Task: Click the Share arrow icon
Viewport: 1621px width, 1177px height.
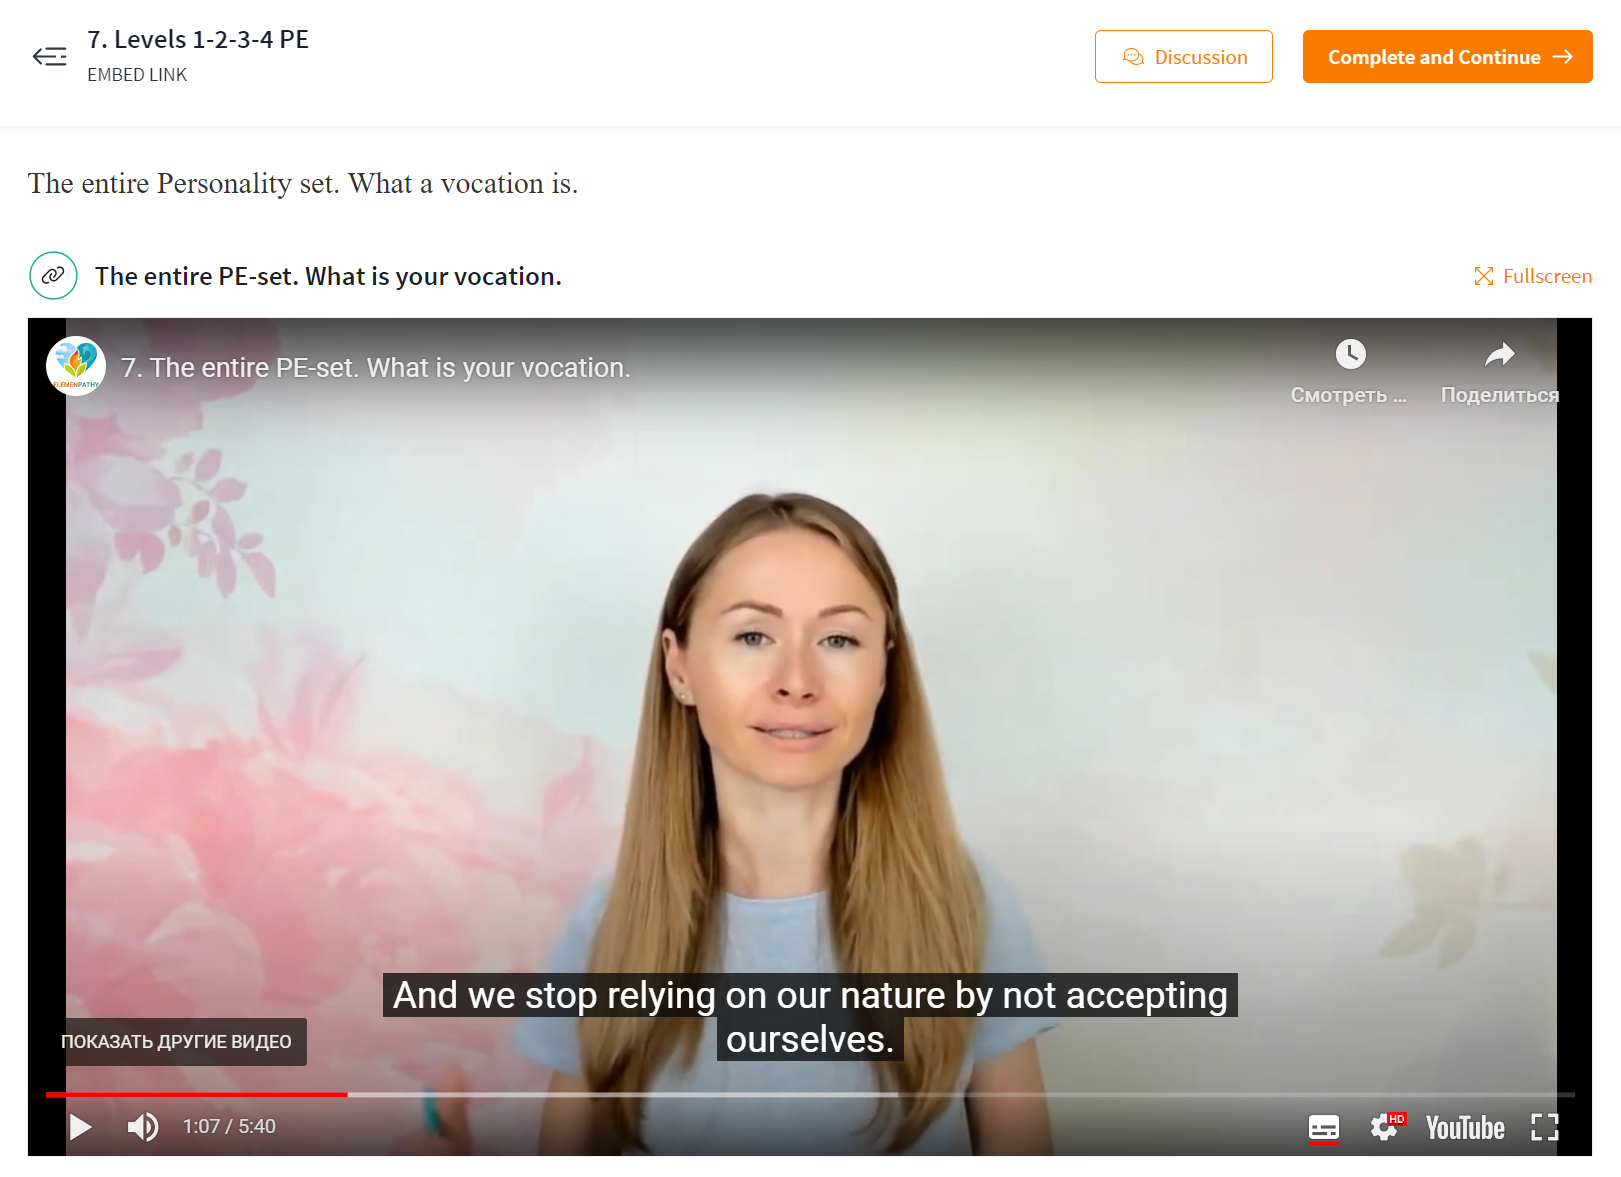Action: click(x=1499, y=354)
